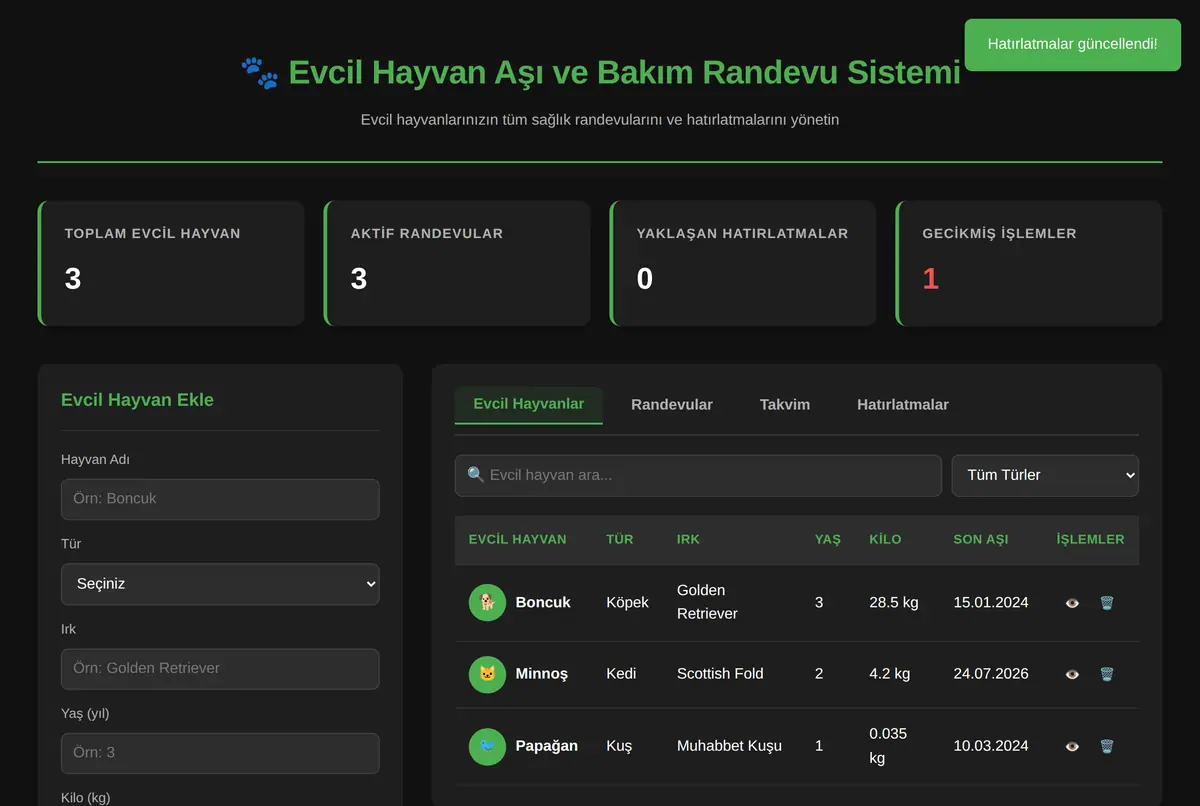The height and width of the screenshot is (806, 1200).
Task: Click the 'Muhabbet Kuşu' breed cell
Action: coord(729,746)
